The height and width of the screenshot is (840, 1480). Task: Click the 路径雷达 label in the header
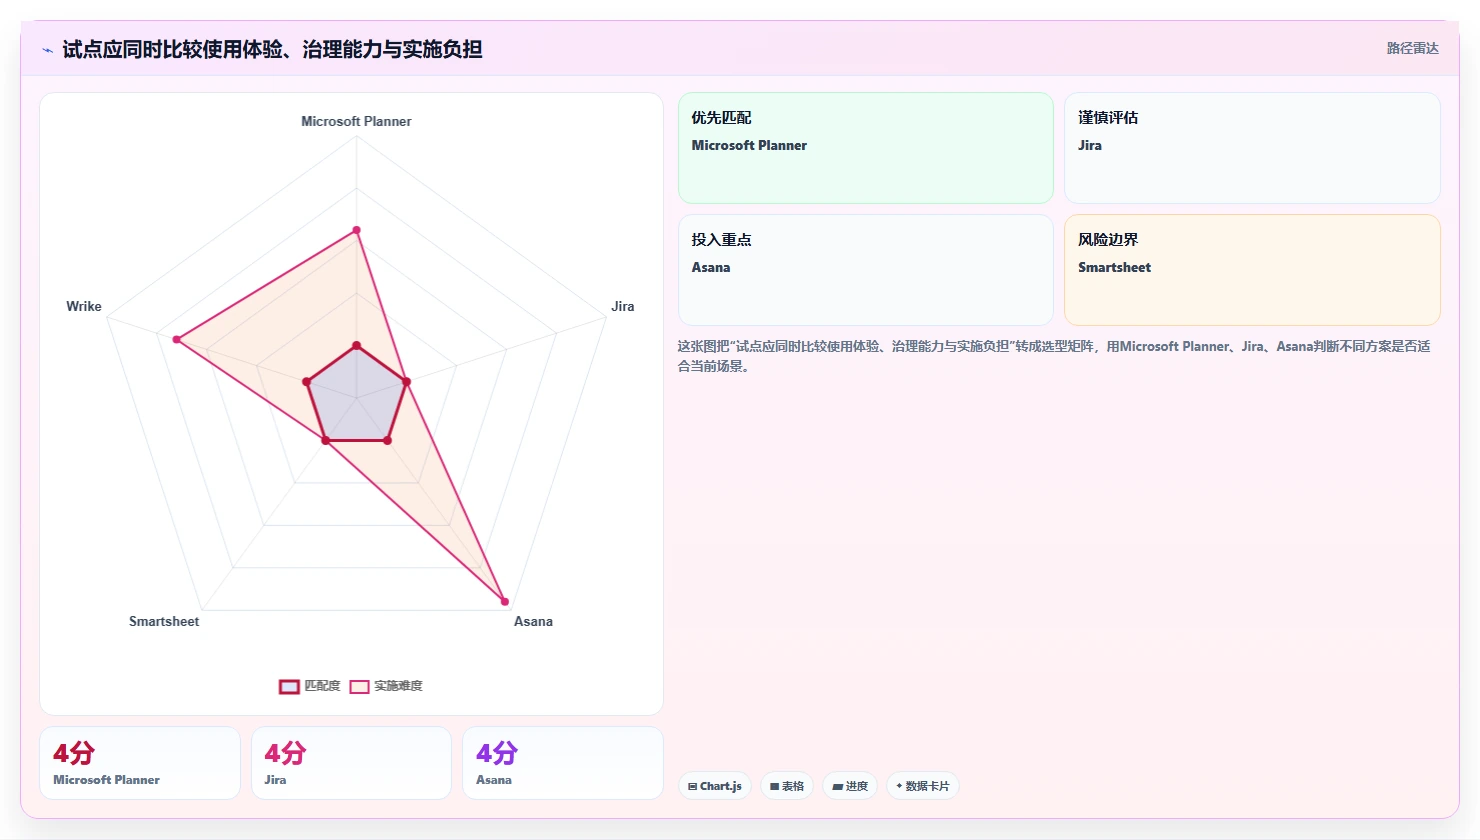pos(1412,48)
